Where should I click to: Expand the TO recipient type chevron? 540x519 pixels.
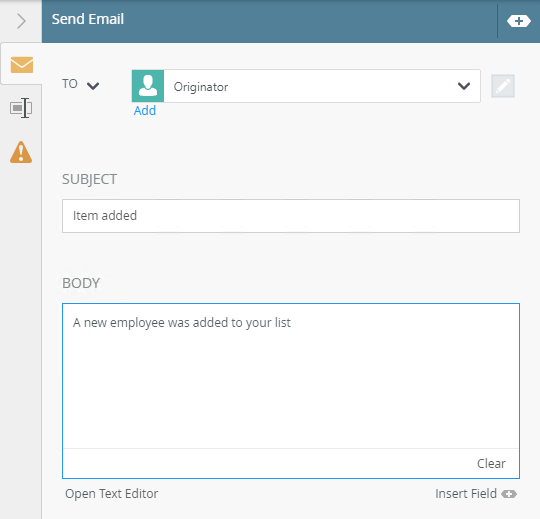coord(93,85)
